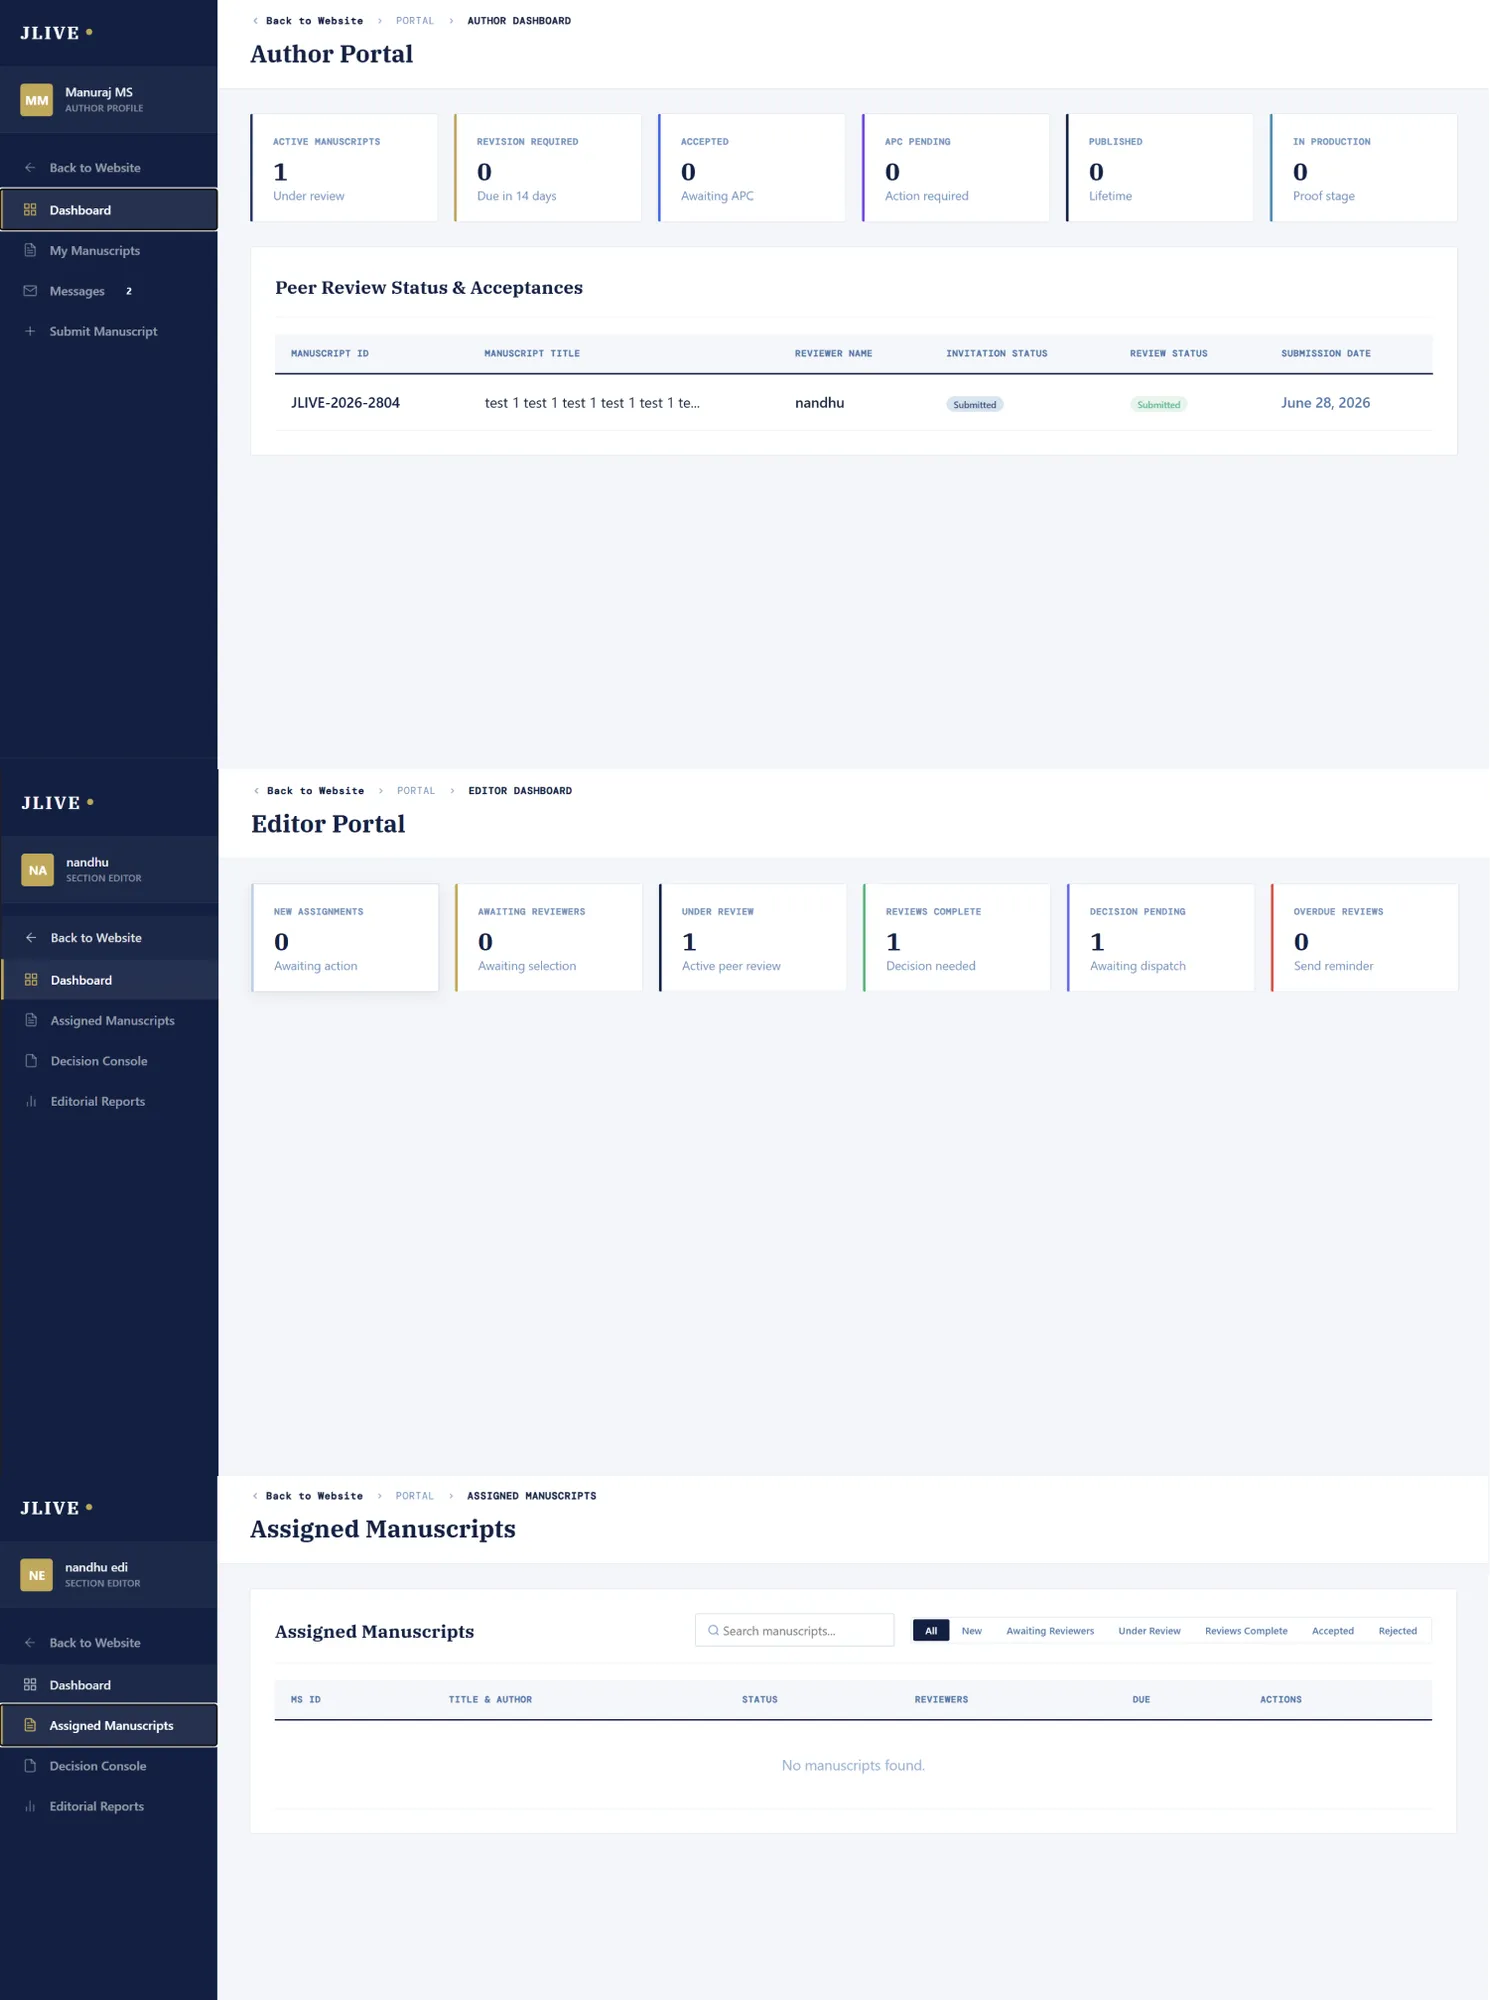Viewport: 1490px width, 2000px height.
Task: Click the Dashboard grid icon in Editor Portal sidebar
Action: 31,980
